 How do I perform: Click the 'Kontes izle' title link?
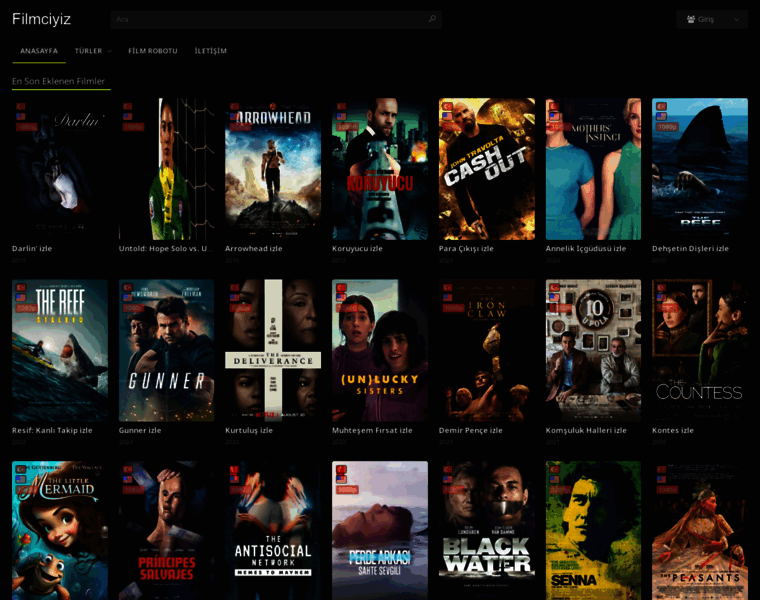click(x=673, y=430)
